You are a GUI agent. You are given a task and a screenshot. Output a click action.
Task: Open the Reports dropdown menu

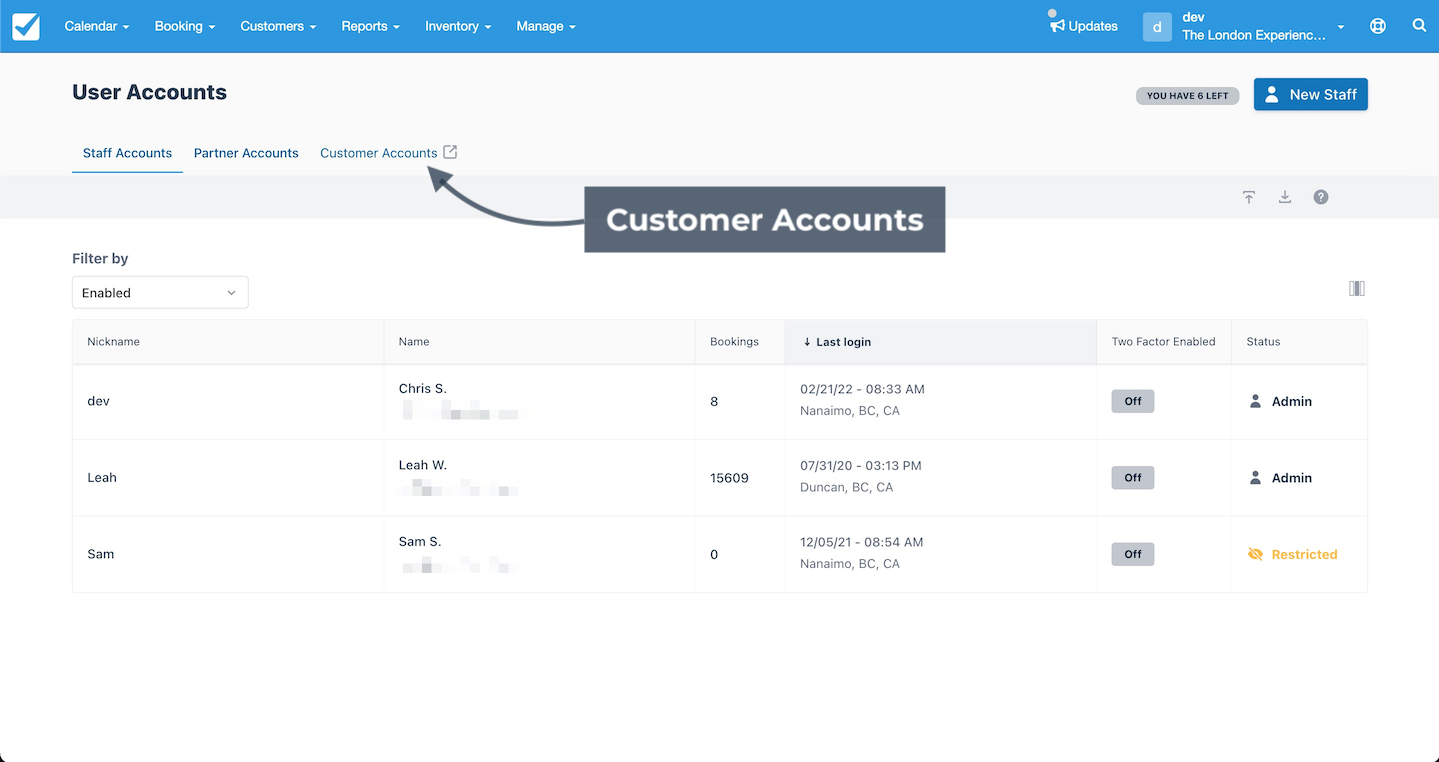coord(370,26)
